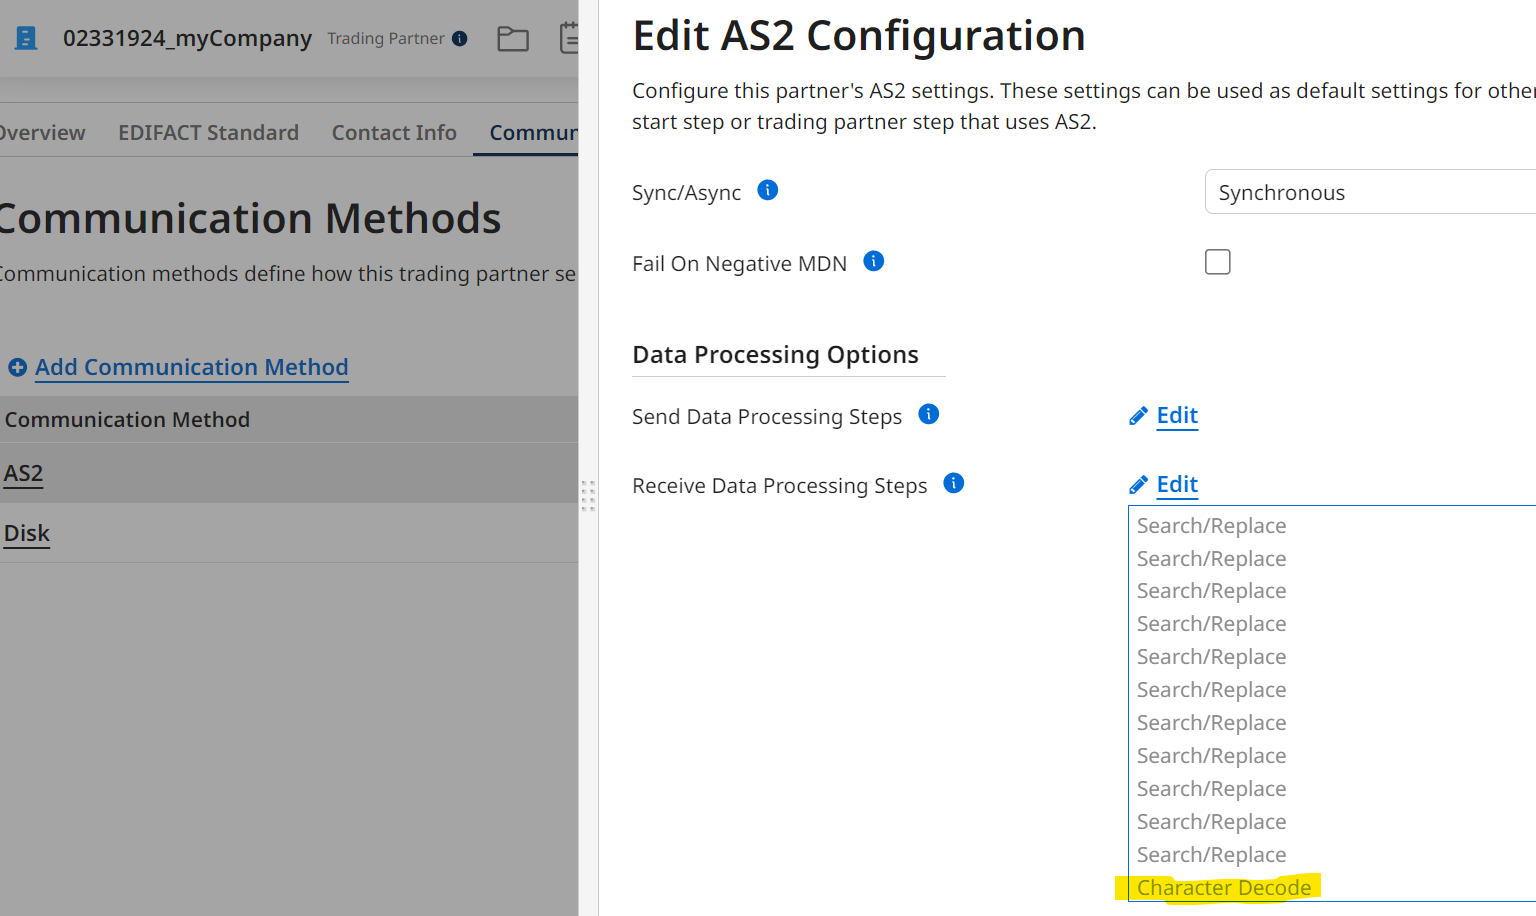Open the Overview tab
Screen dimensions: 1536x916
click(x=42, y=132)
